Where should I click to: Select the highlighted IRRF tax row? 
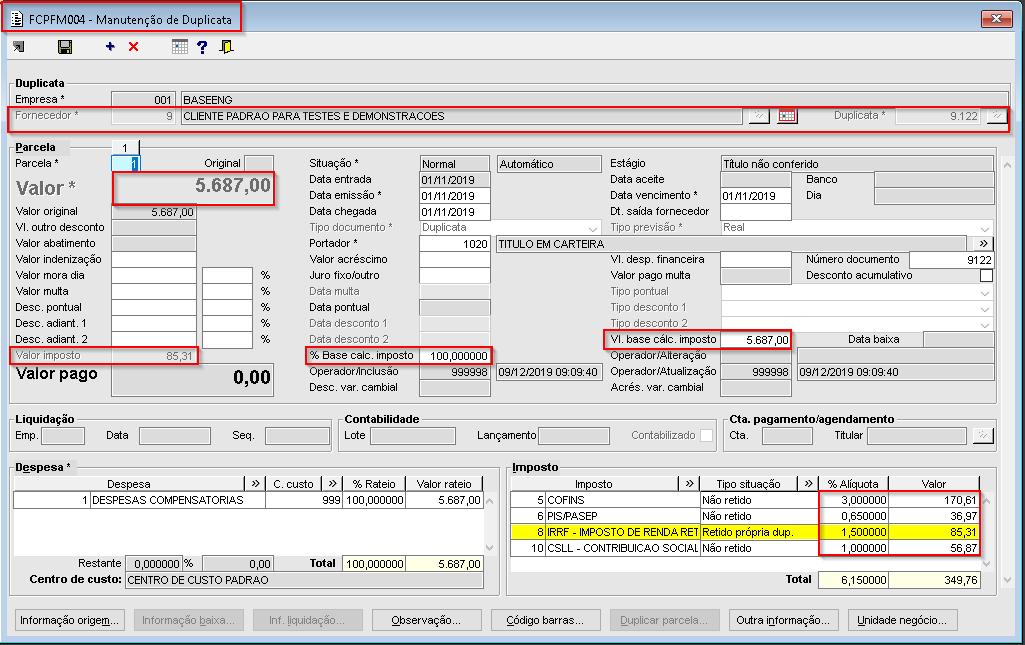[x=745, y=532]
